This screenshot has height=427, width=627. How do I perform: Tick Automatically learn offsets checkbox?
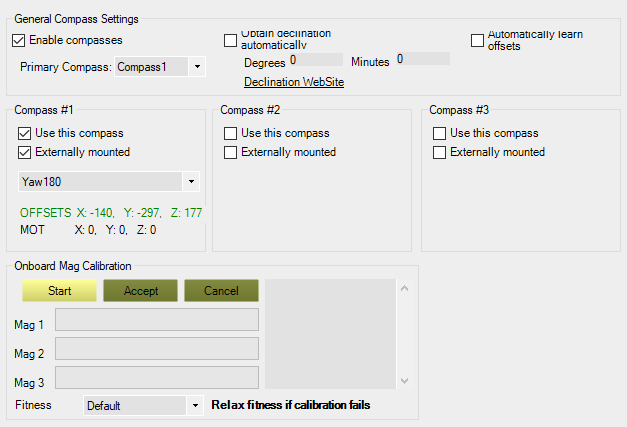point(477,40)
